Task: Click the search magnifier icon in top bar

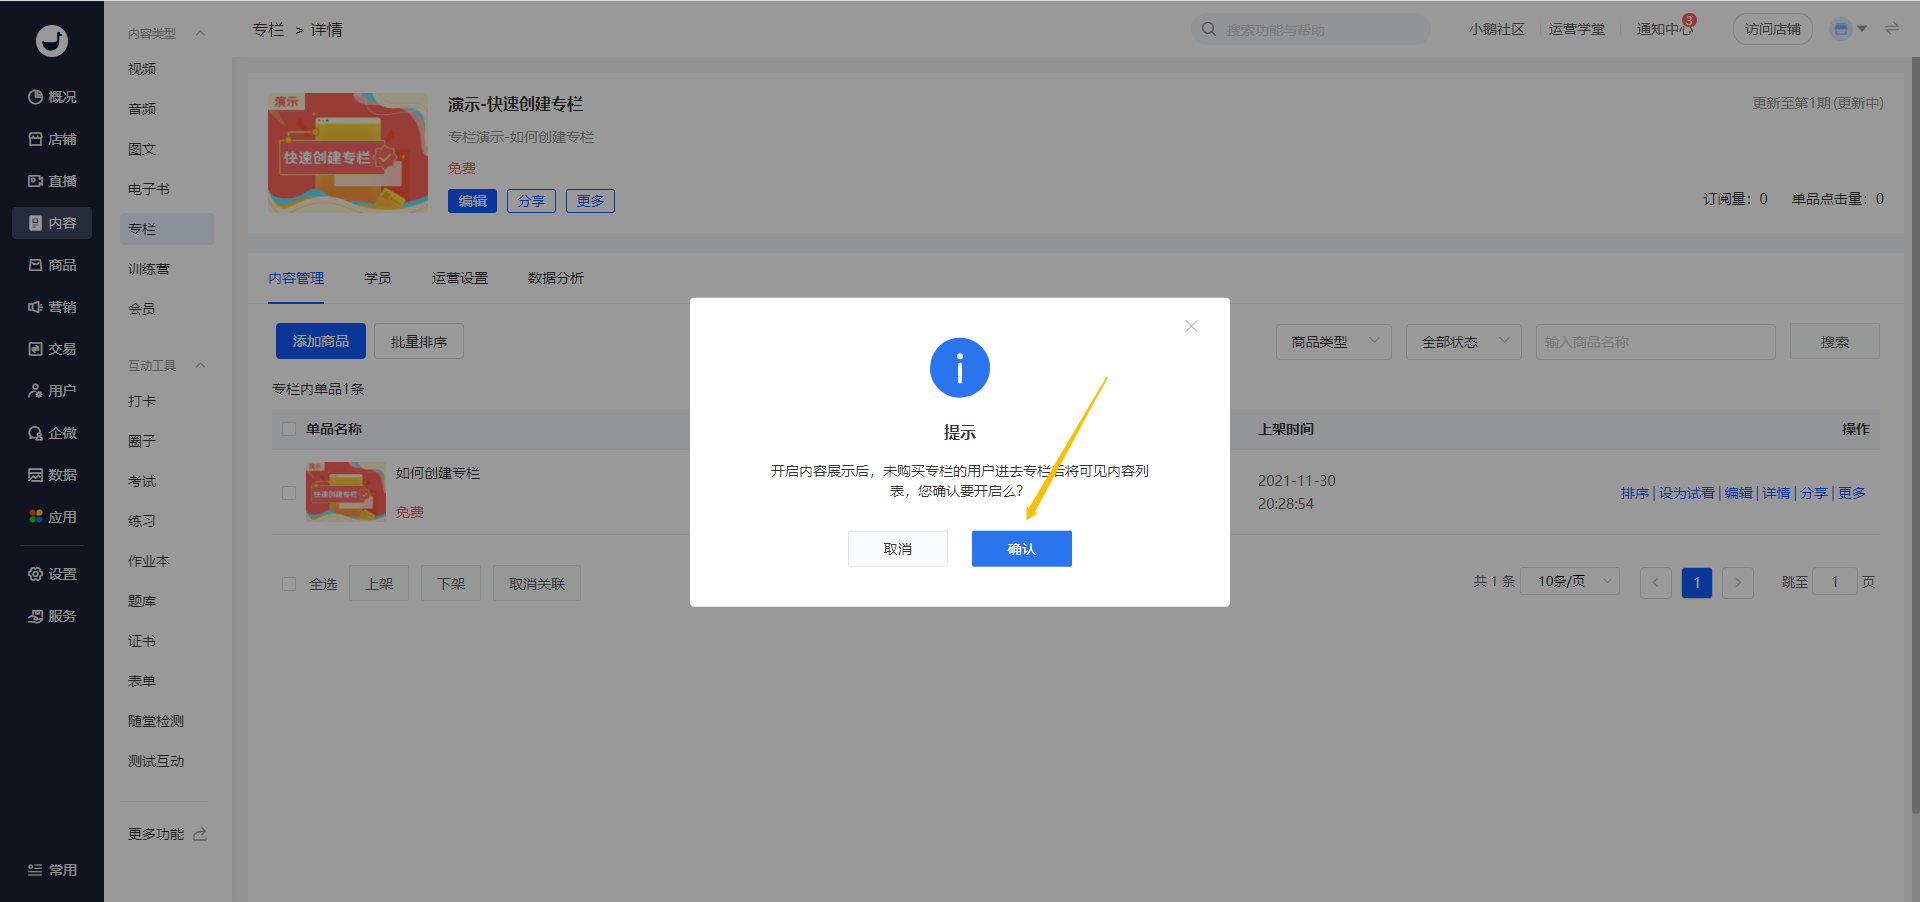Action: (1209, 29)
